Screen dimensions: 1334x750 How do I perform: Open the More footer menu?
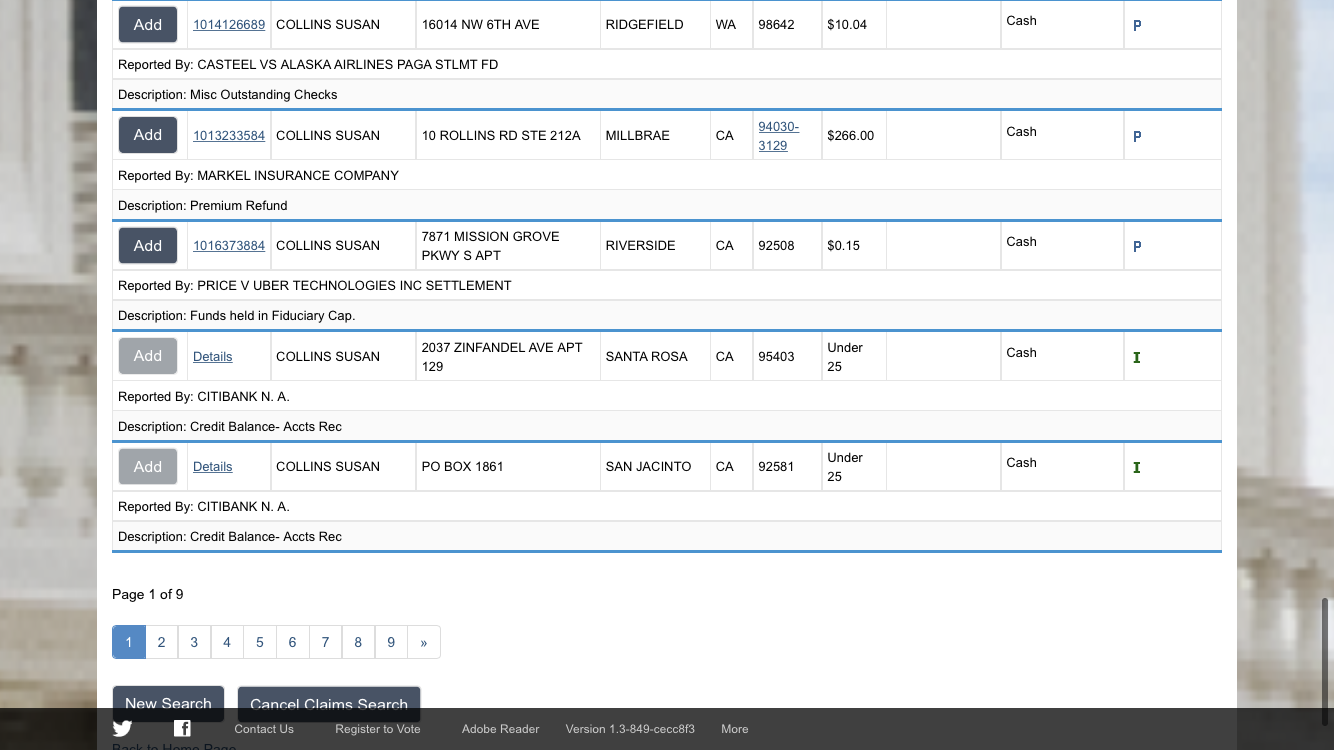click(735, 729)
